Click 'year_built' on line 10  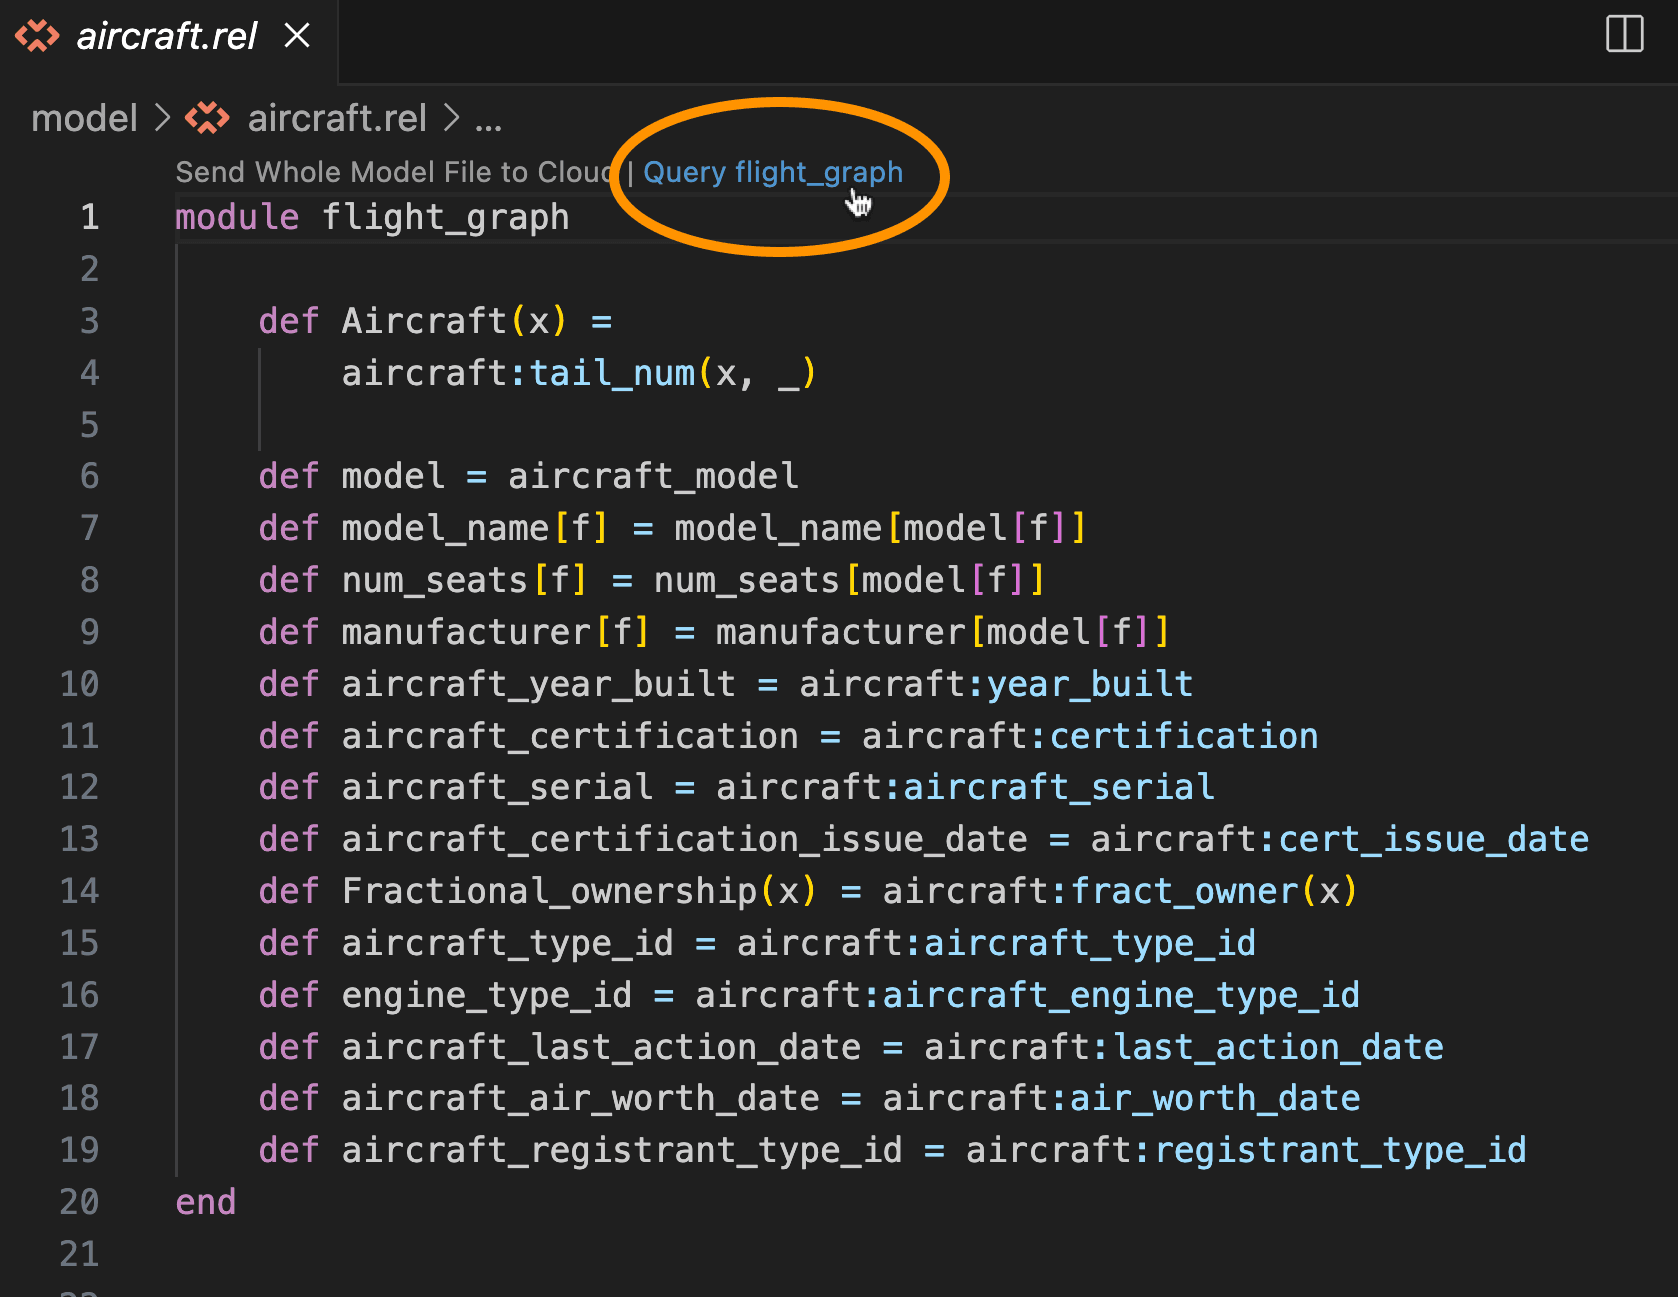point(1089,684)
